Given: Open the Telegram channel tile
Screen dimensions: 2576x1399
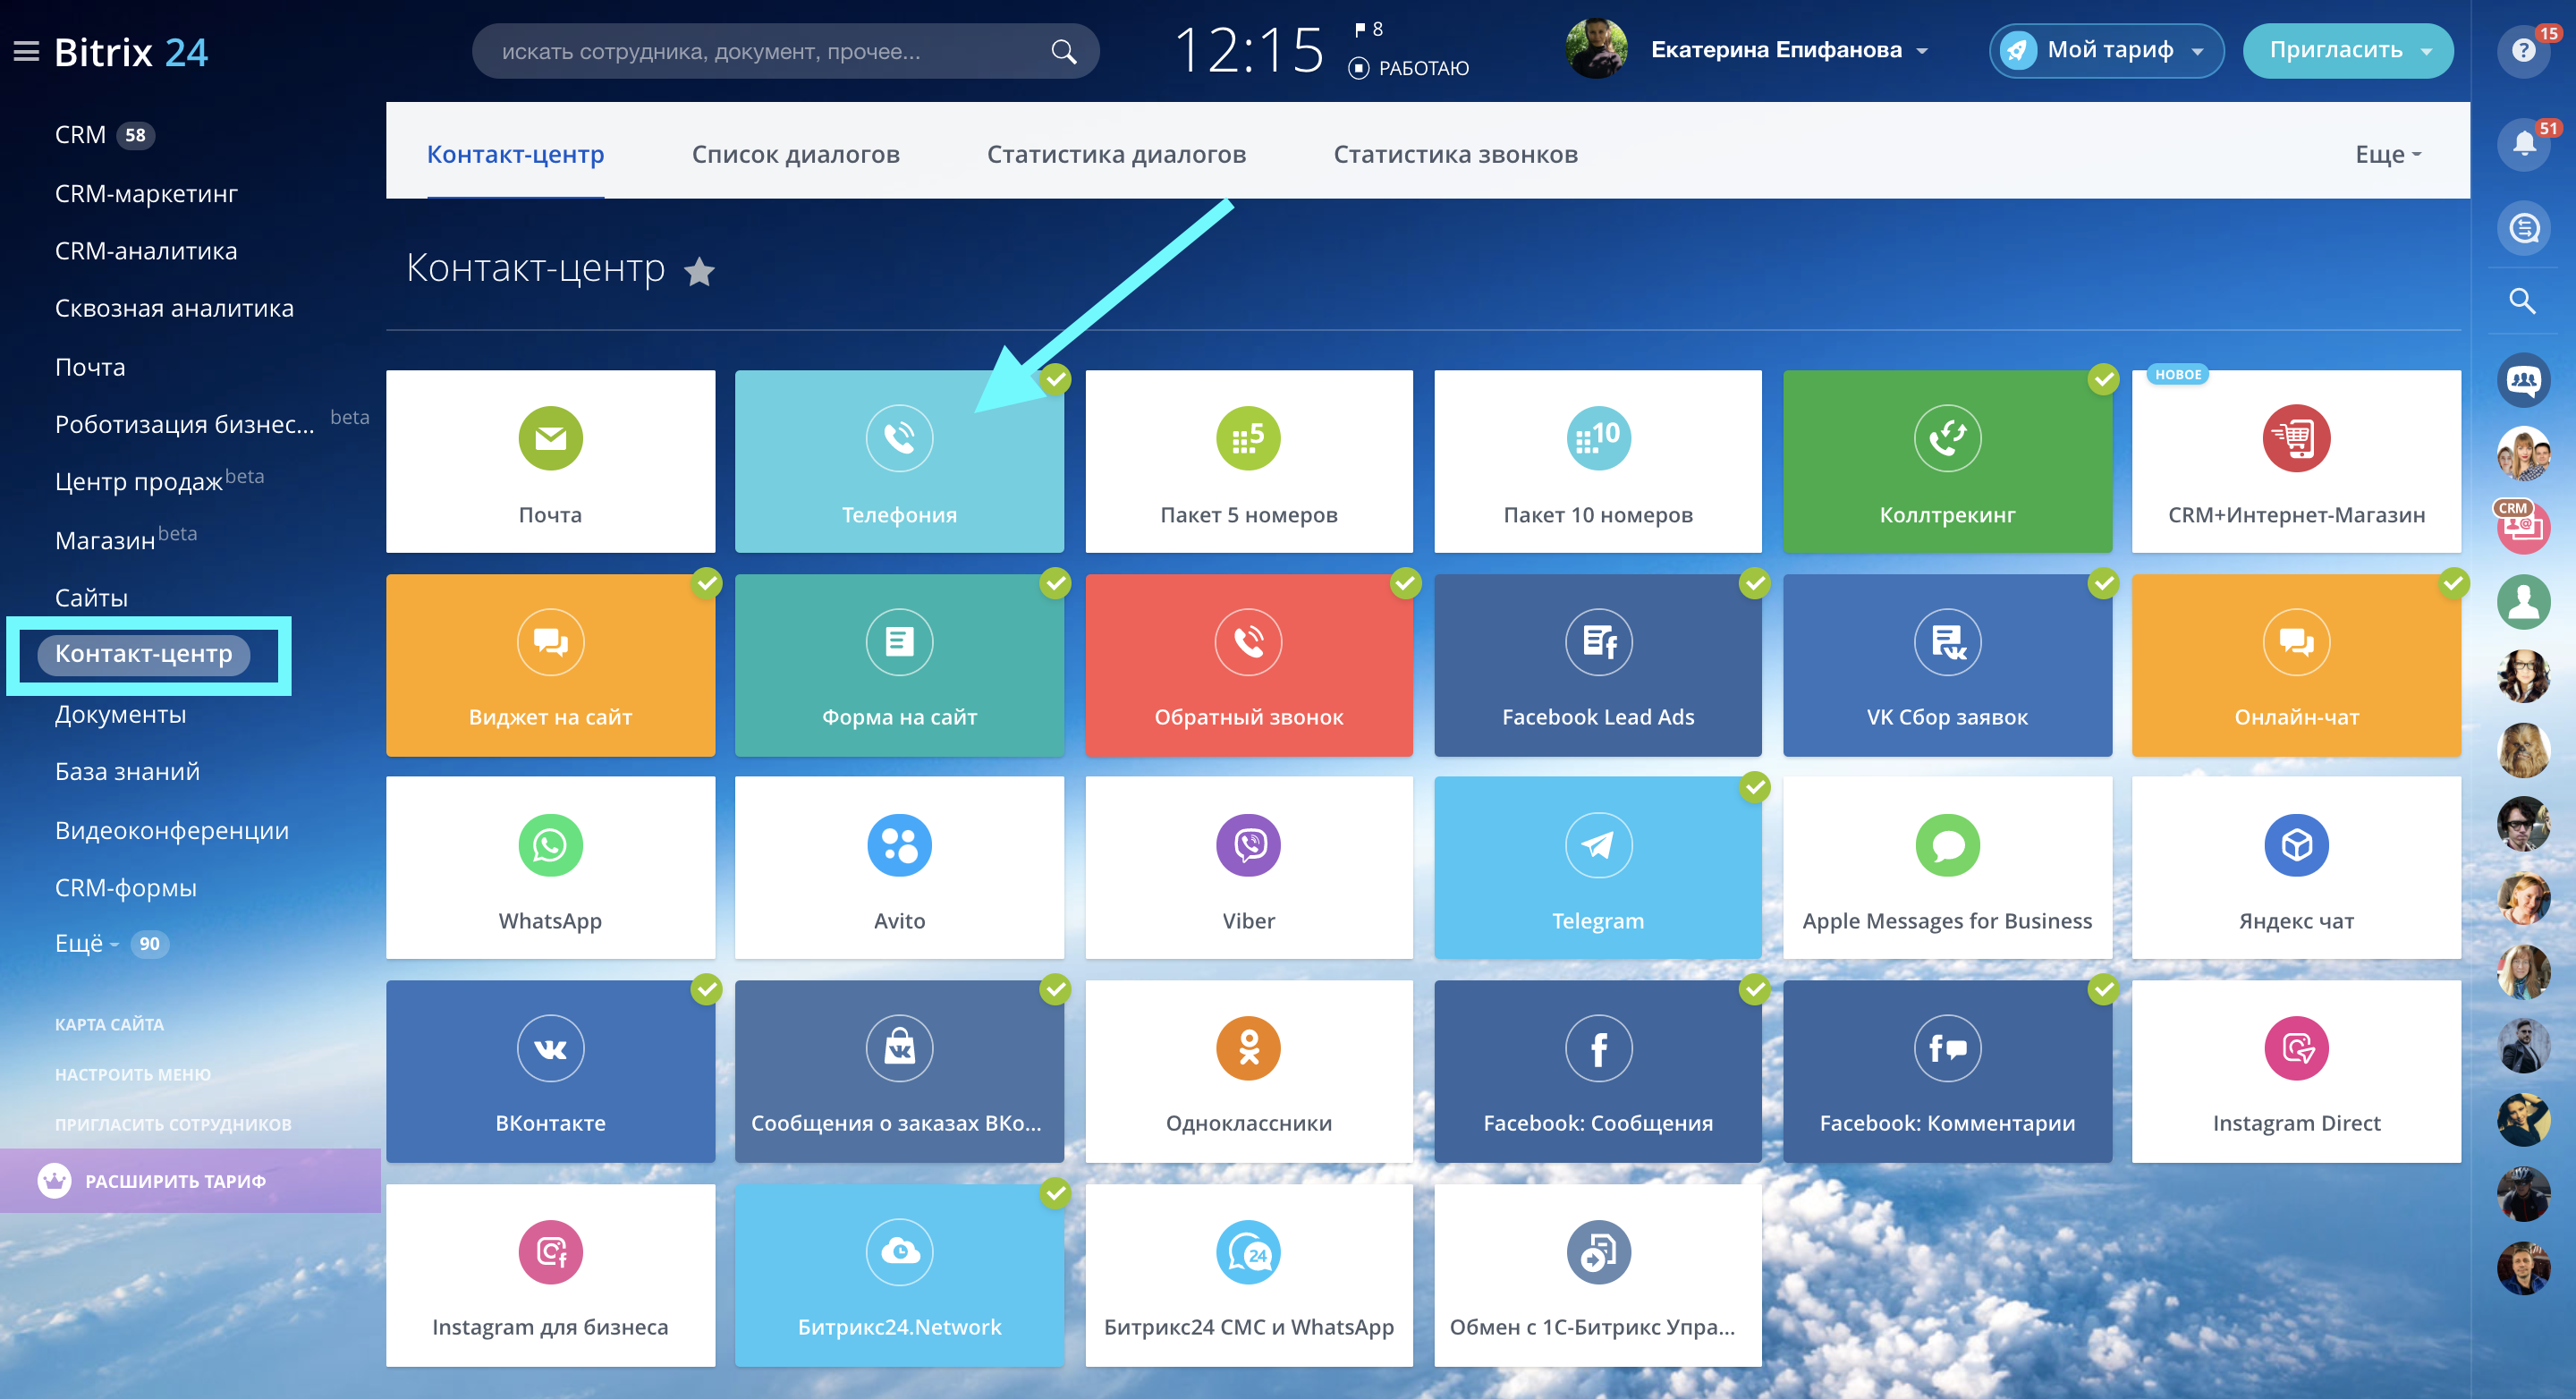Looking at the screenshot, I should click(1597, 868).
